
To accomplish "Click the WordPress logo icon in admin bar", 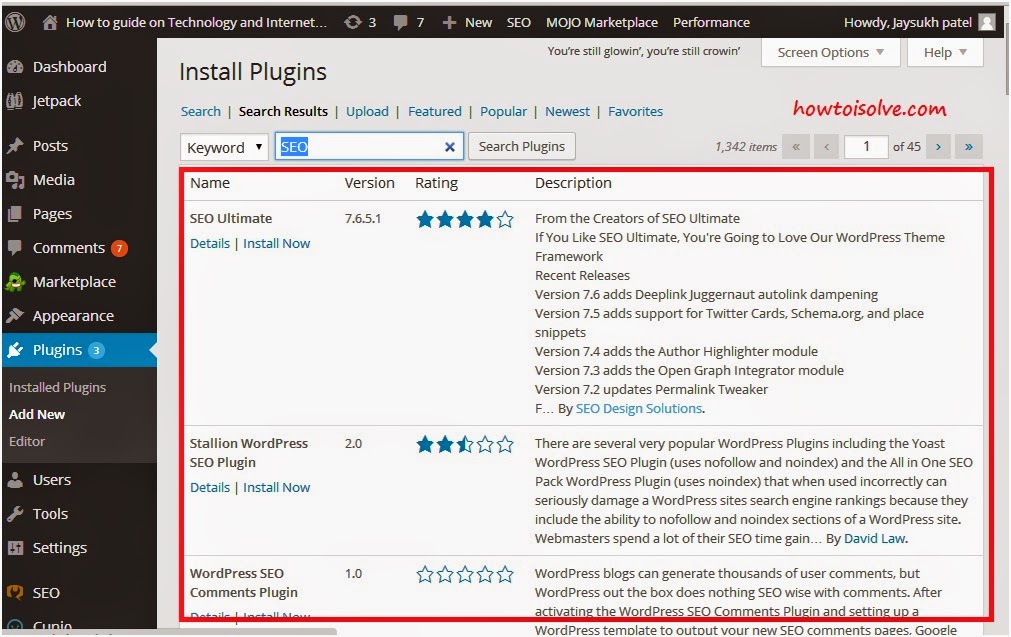I will pos(15,23).
